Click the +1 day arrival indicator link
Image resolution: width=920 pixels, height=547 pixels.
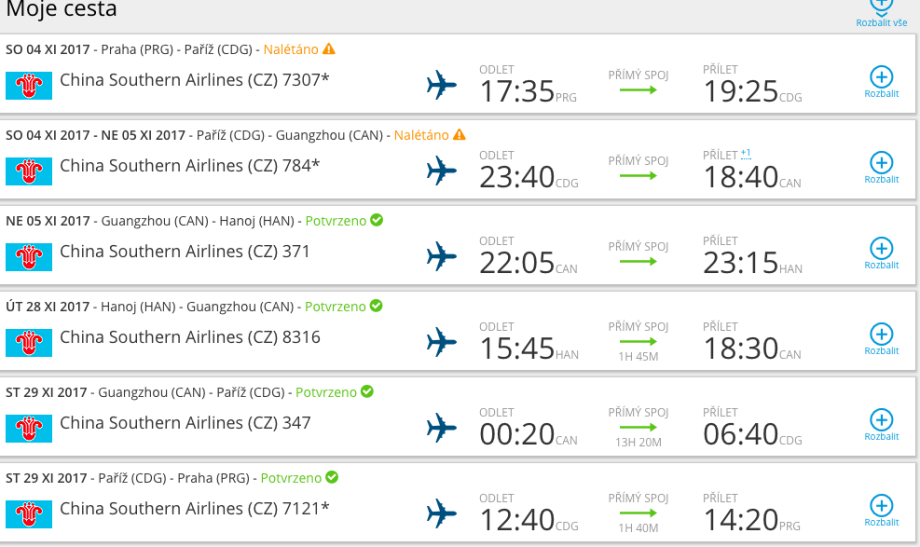pyautogui.click(x=746, y=154)
